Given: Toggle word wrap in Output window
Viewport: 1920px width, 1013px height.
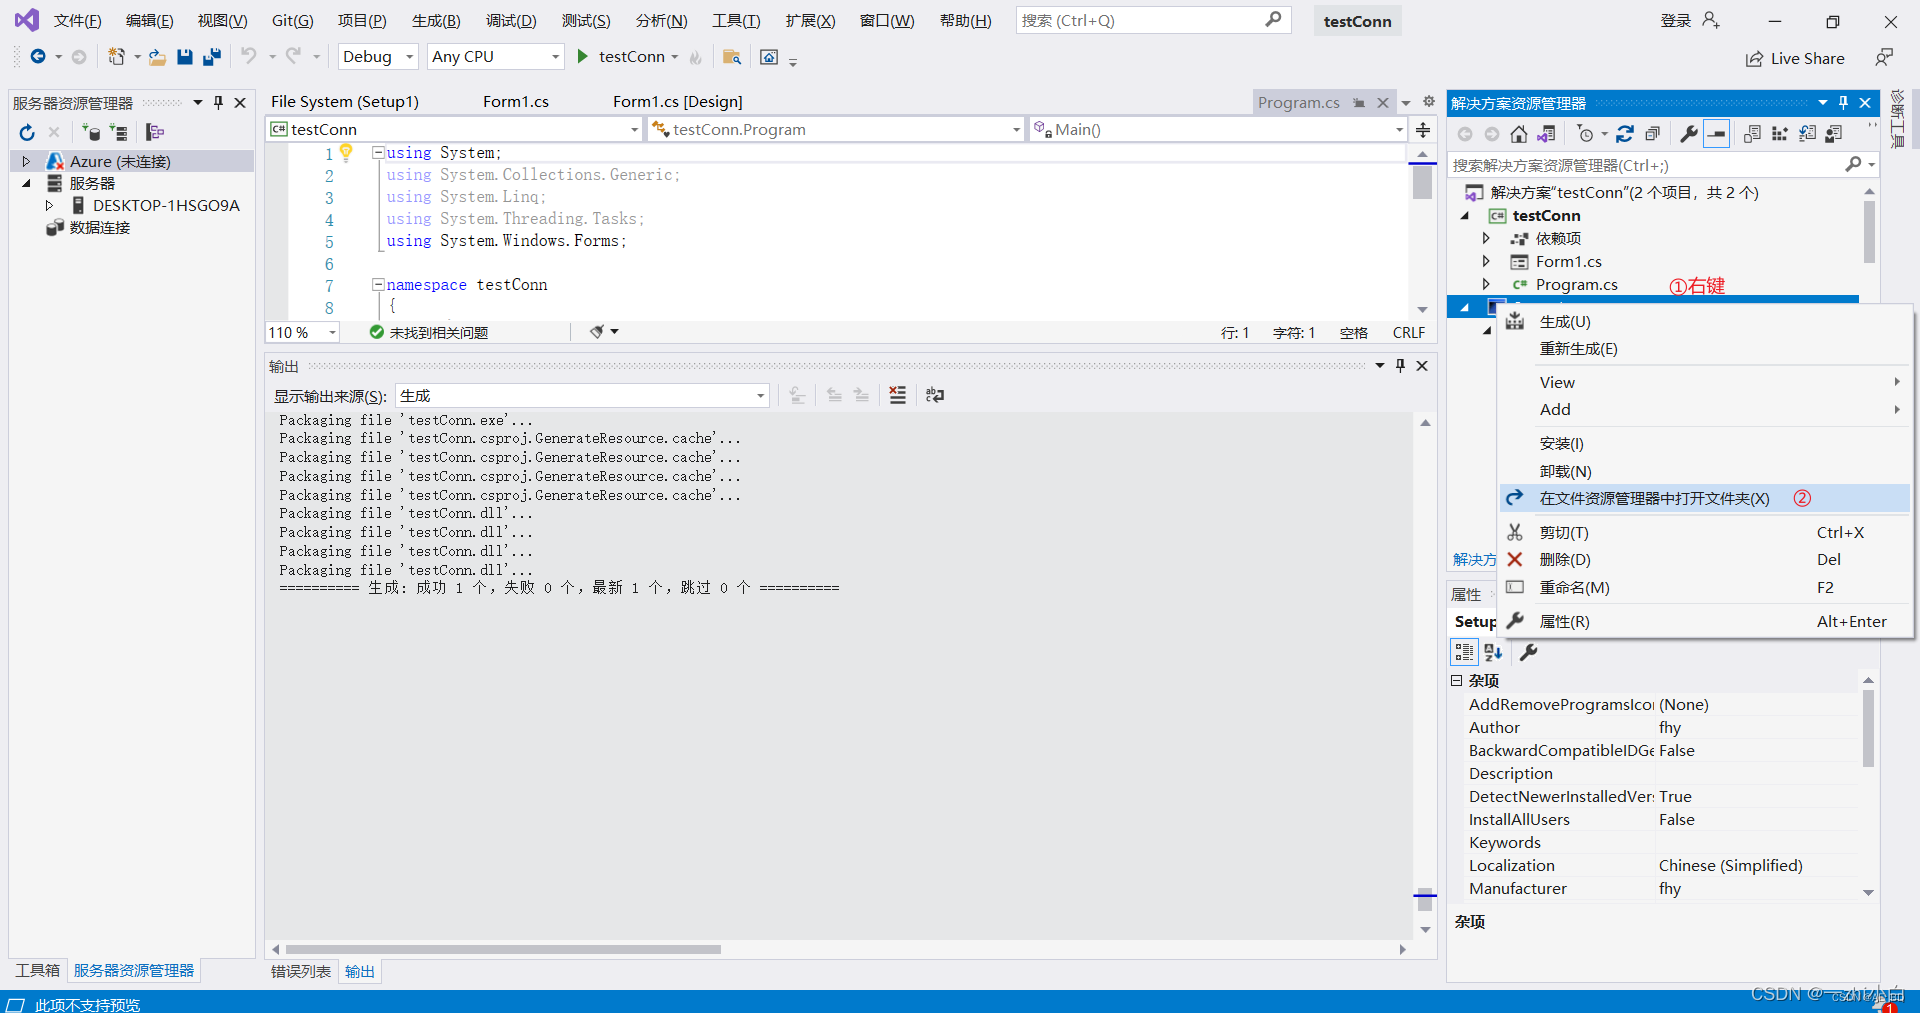Looking at the screenshot, I should click(x=934, y=395).
